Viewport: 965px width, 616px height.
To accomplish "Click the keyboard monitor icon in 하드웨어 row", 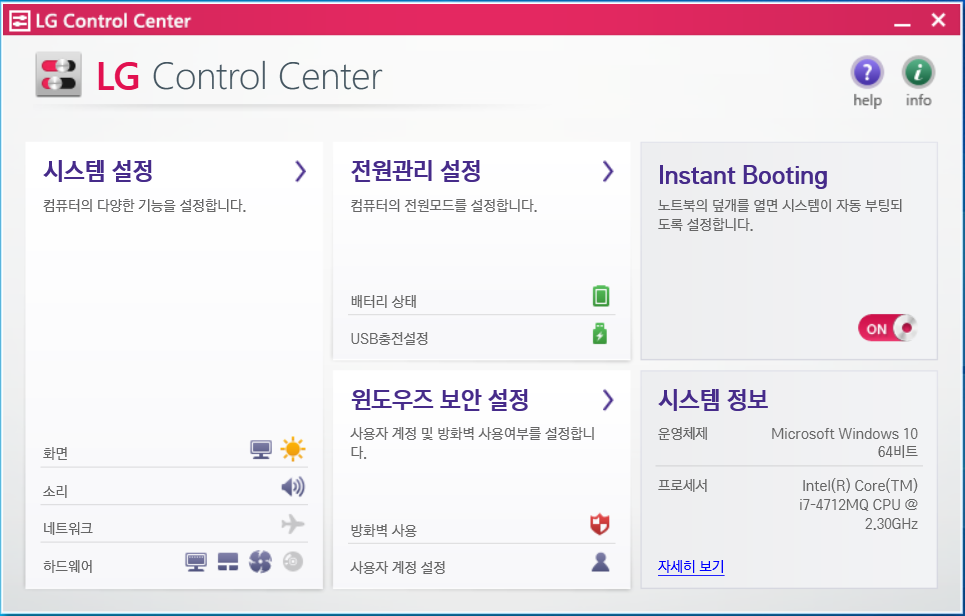I will coord(196,562).
